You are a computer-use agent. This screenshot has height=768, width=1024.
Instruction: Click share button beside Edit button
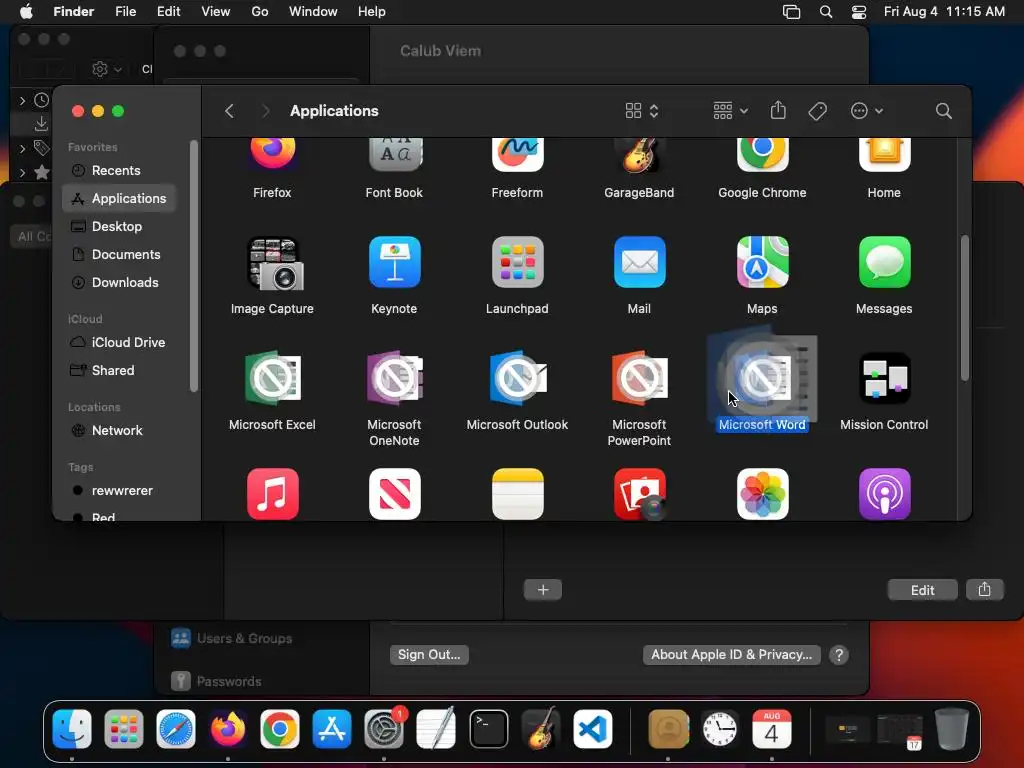[x=984, y=590]
